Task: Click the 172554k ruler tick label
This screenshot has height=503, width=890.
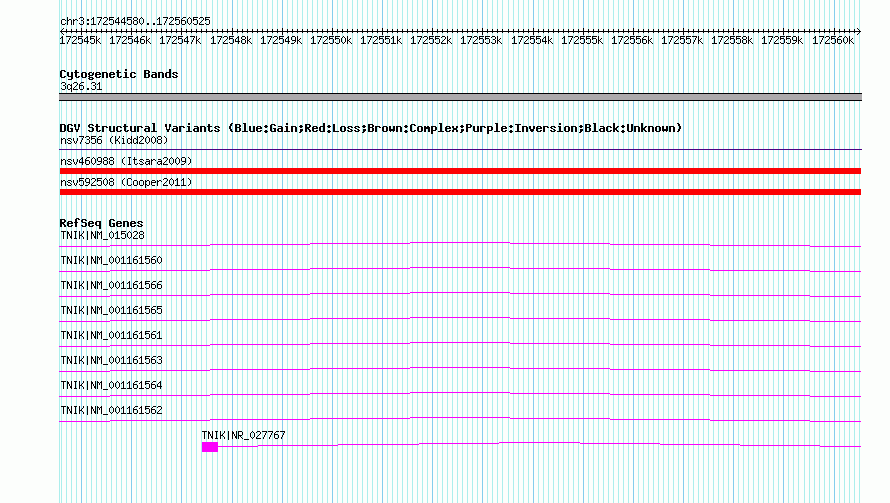Action: click(532, 40)
